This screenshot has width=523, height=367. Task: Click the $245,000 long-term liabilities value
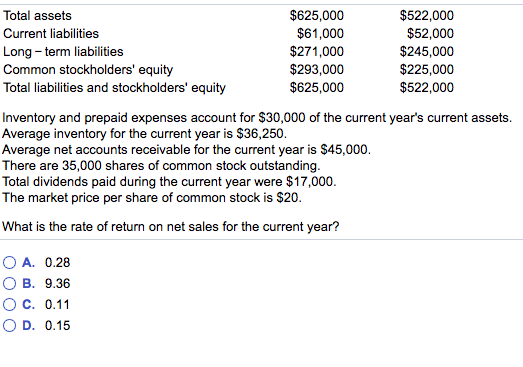pyautogui.click(x=427, y=52)
